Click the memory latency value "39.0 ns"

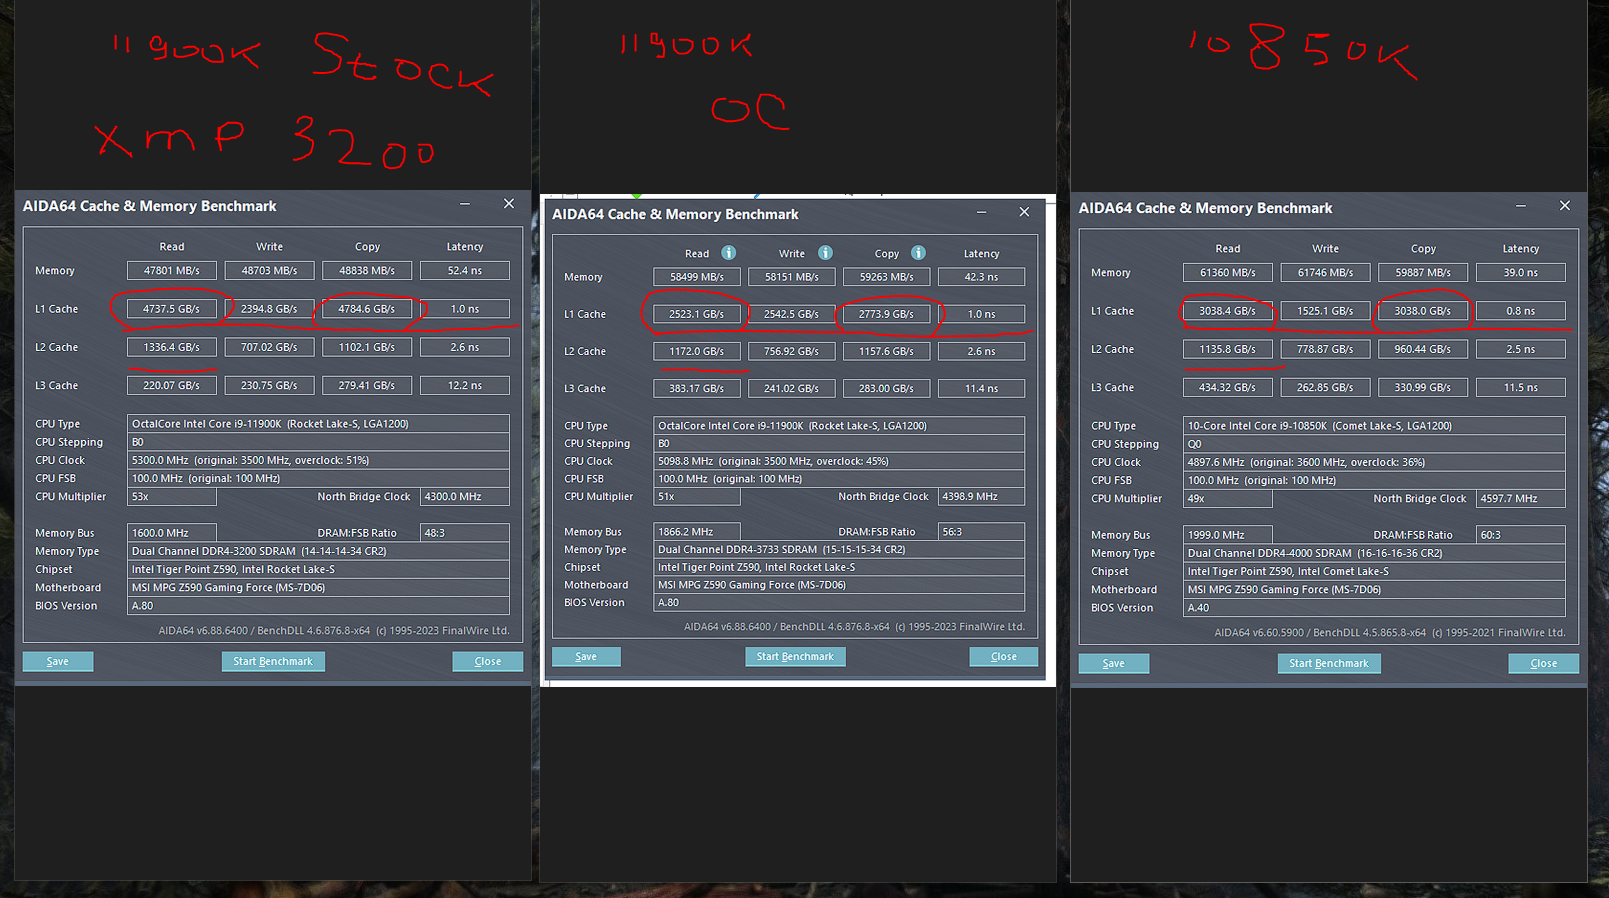tap(1521, 273)
